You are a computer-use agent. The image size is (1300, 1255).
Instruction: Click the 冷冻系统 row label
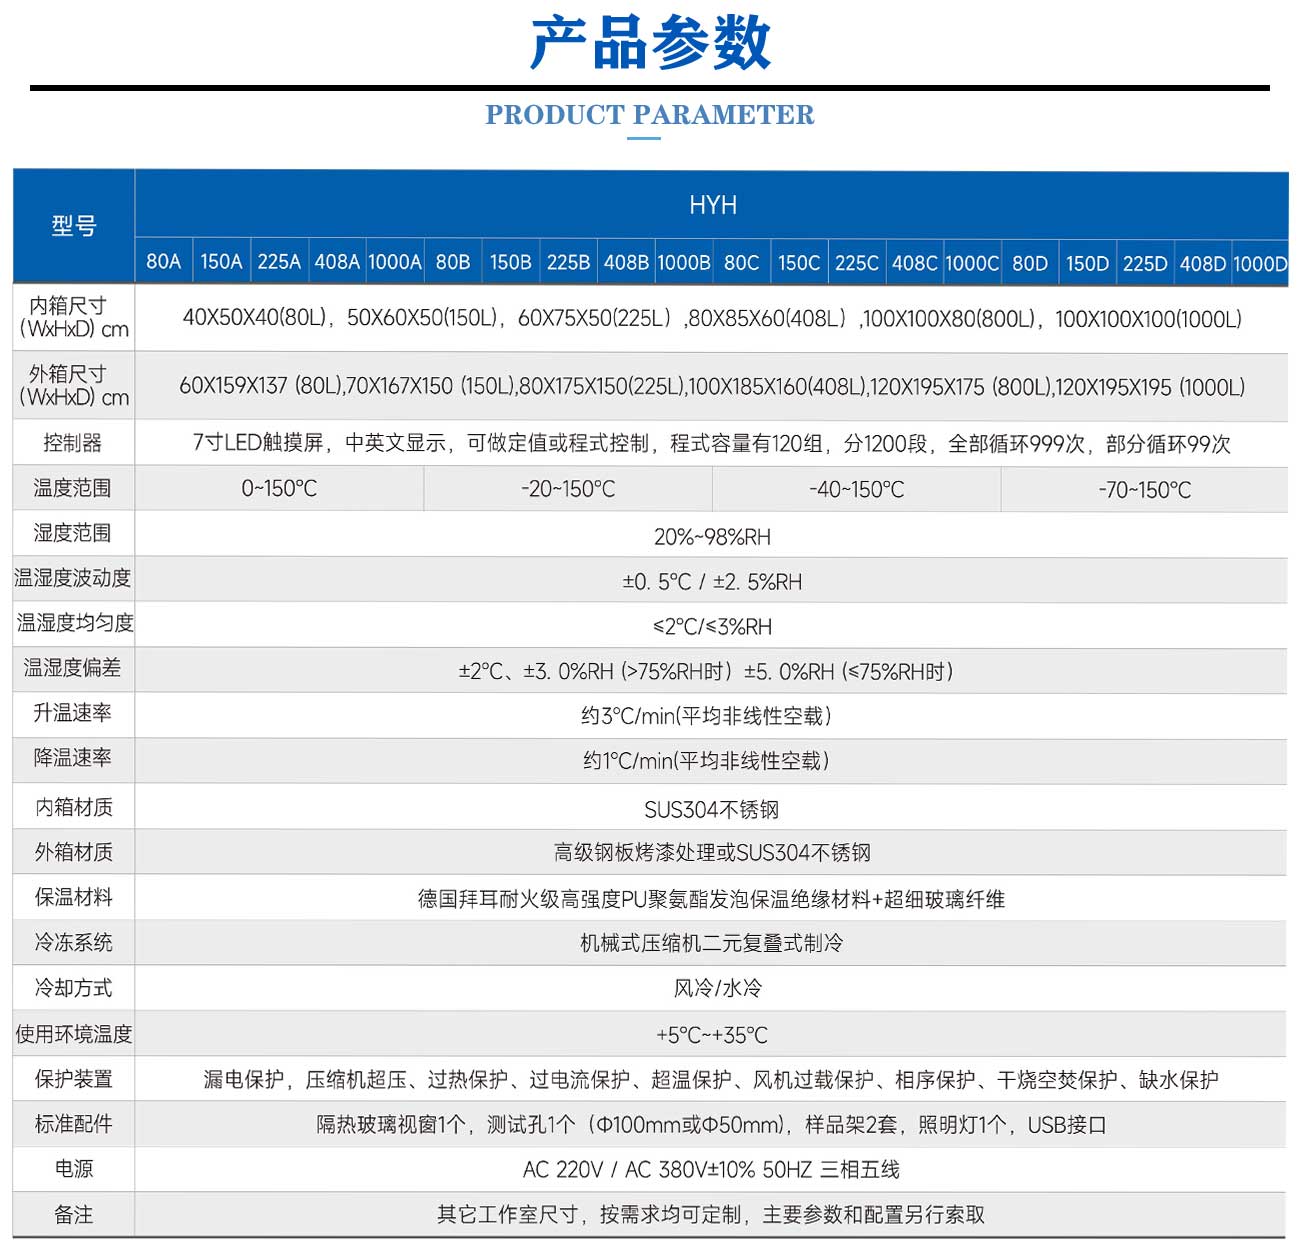74,942
